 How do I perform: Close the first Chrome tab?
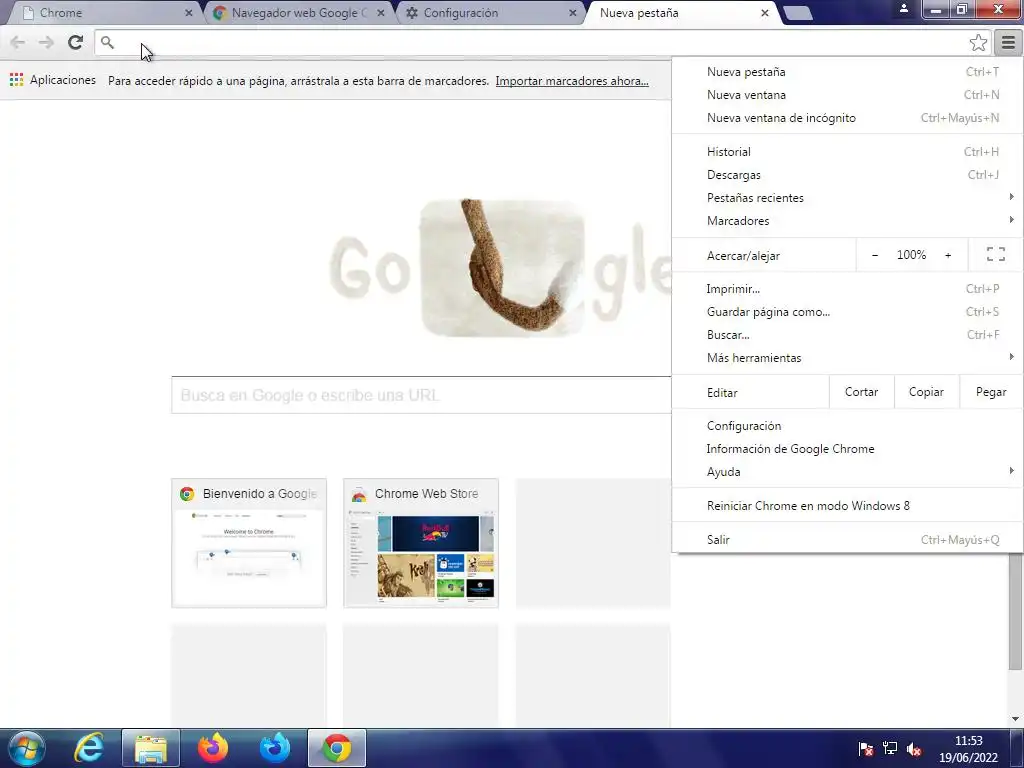[189, 13]
